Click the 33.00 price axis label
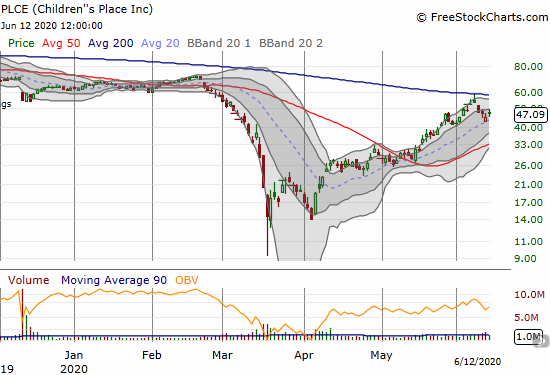Screen dimensions: 550x375 pyautogui.click(x=529, y=144)
